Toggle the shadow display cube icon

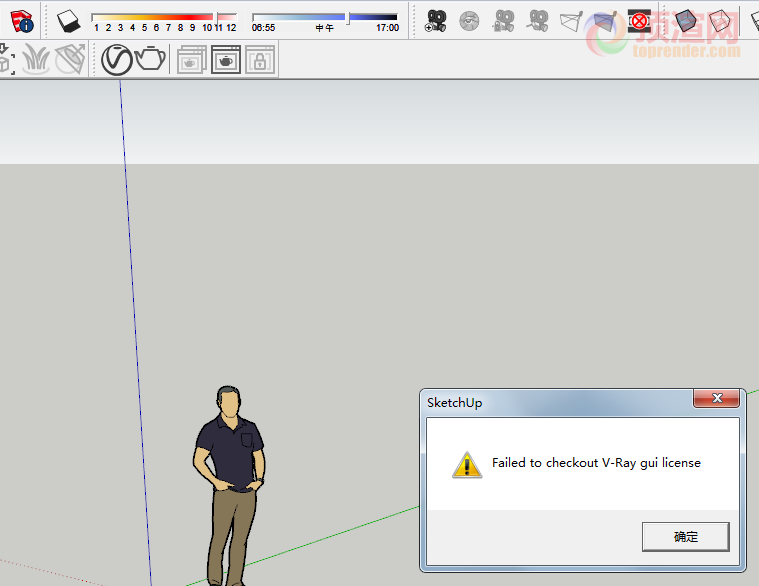(68, 21)
